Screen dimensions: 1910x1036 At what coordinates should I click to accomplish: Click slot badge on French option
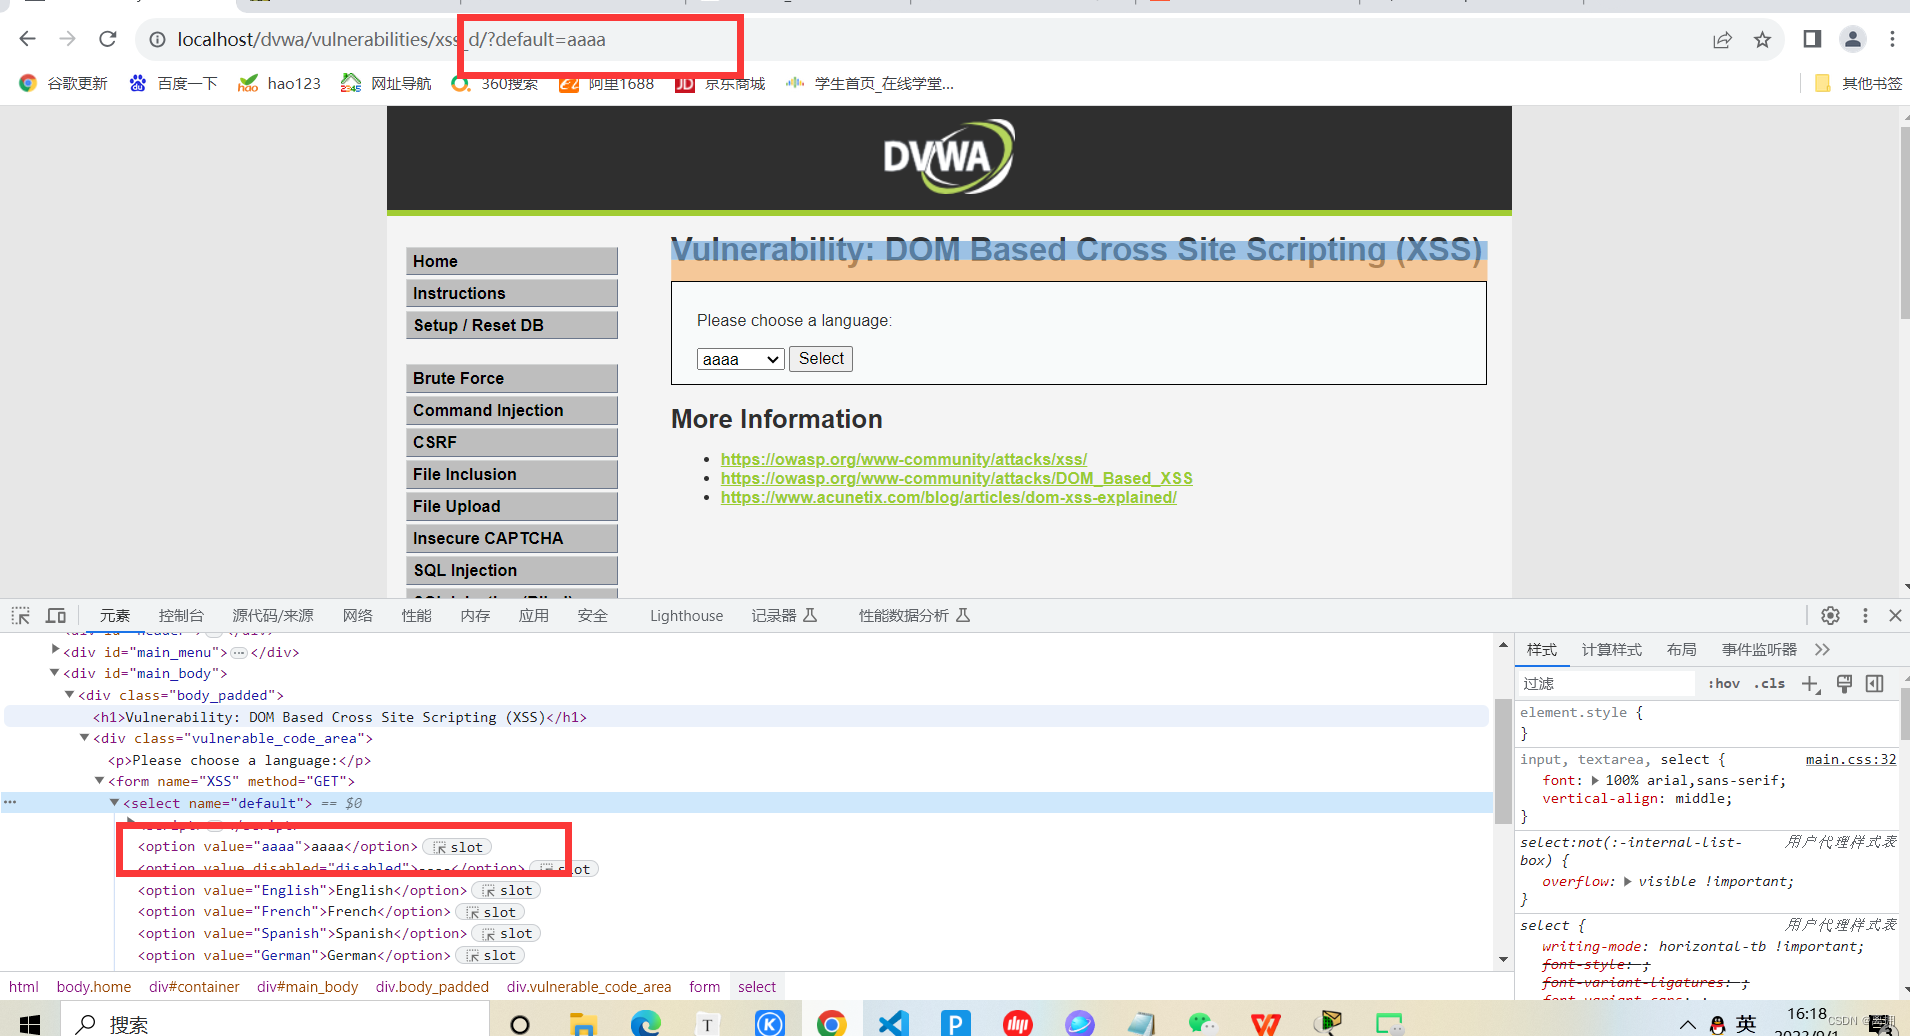coord(490,912)
